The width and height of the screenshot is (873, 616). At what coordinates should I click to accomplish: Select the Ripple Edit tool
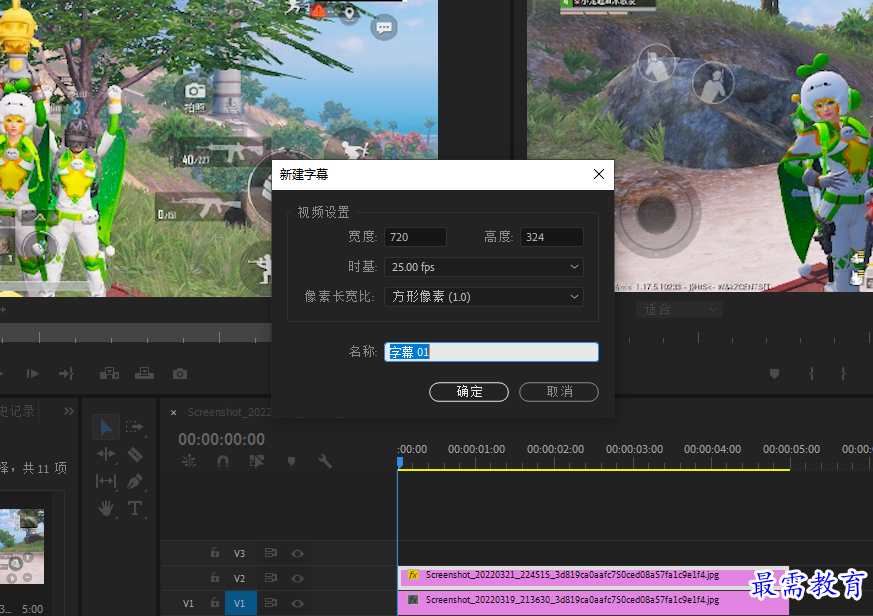click(106, 454)
